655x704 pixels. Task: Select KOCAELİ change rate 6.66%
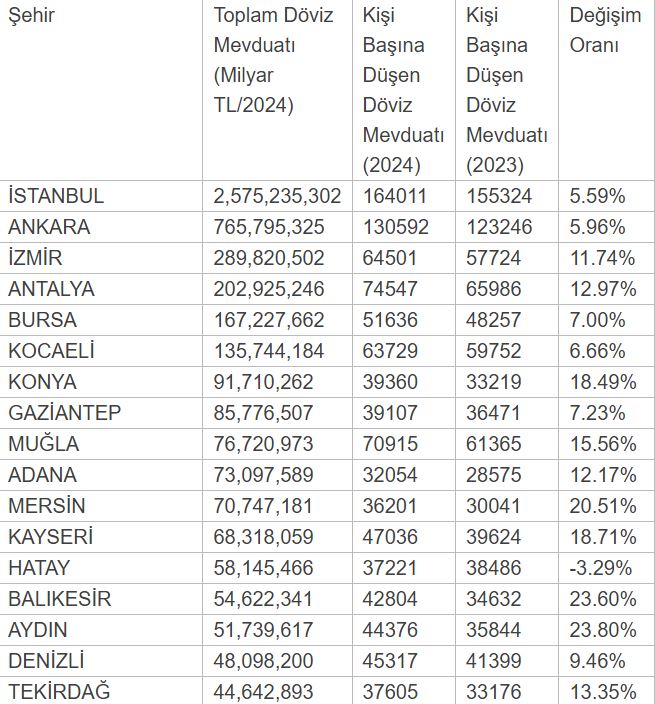click(x=597, y=351)
